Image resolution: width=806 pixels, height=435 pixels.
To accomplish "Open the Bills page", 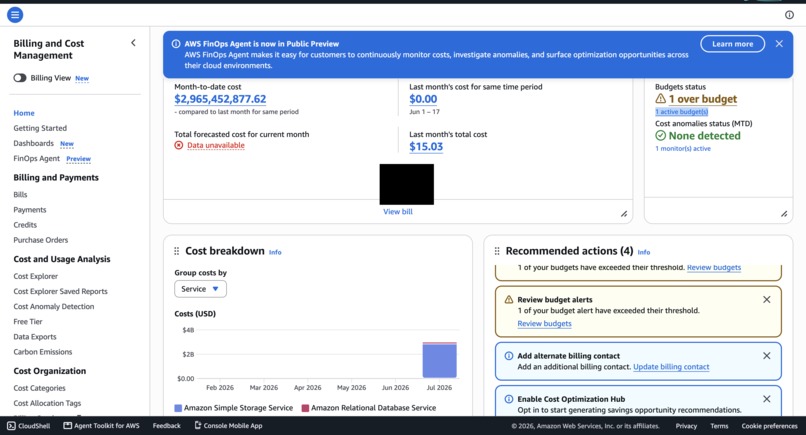I will (x=20, y=194).
